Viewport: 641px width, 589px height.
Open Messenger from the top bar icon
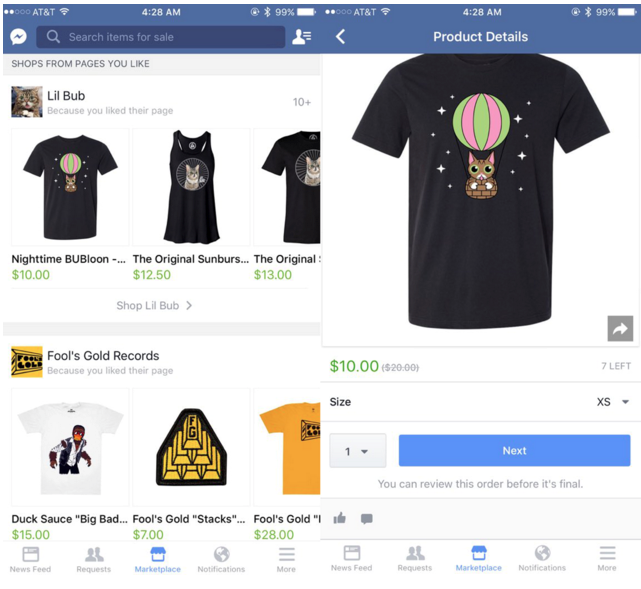(x=18, y=37)
